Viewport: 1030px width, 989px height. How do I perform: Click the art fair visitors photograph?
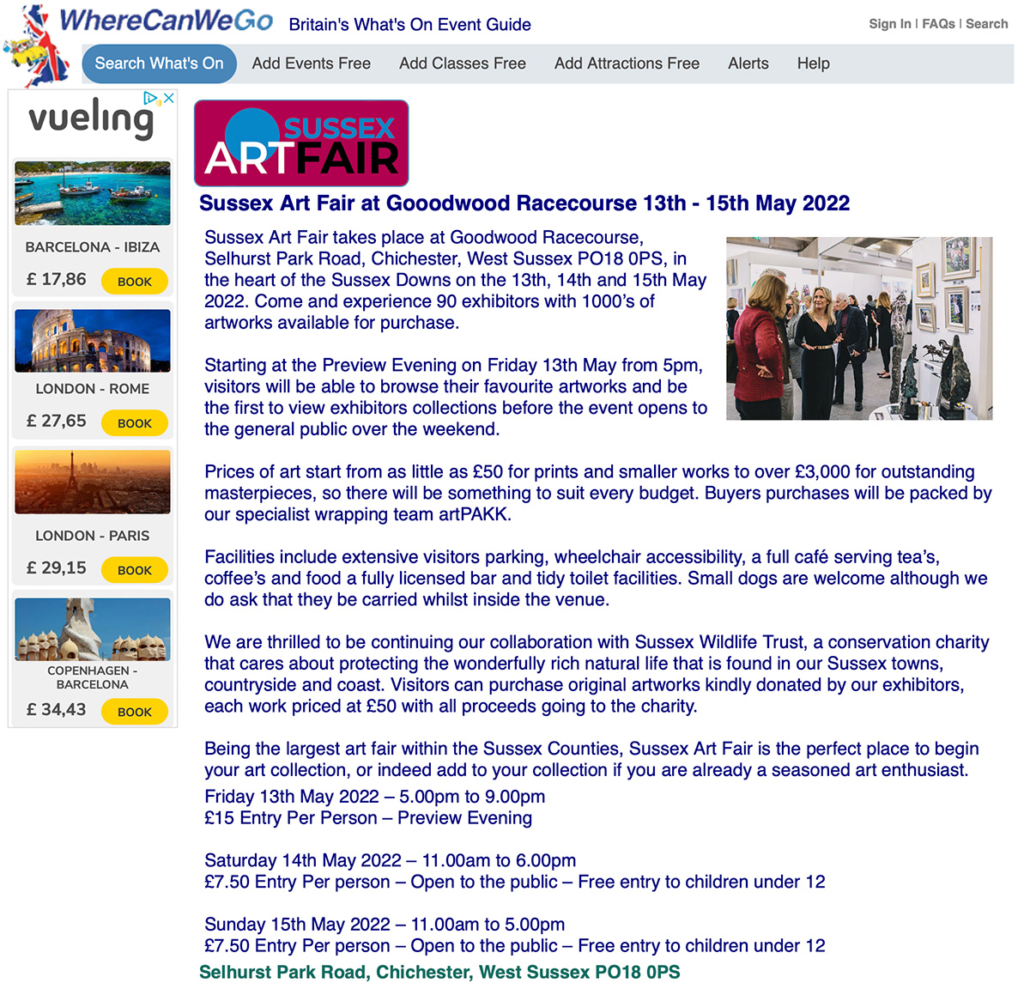point(859,328)
